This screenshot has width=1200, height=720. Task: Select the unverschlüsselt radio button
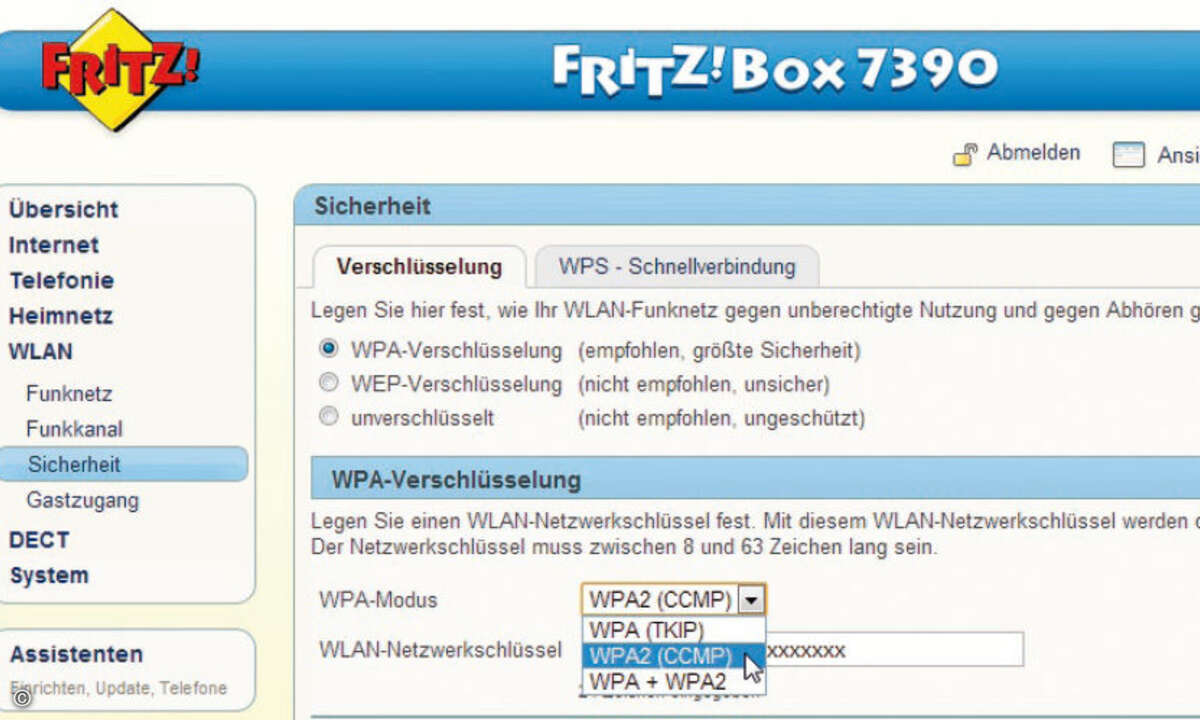pyautogui.click(x=330, y=417)
